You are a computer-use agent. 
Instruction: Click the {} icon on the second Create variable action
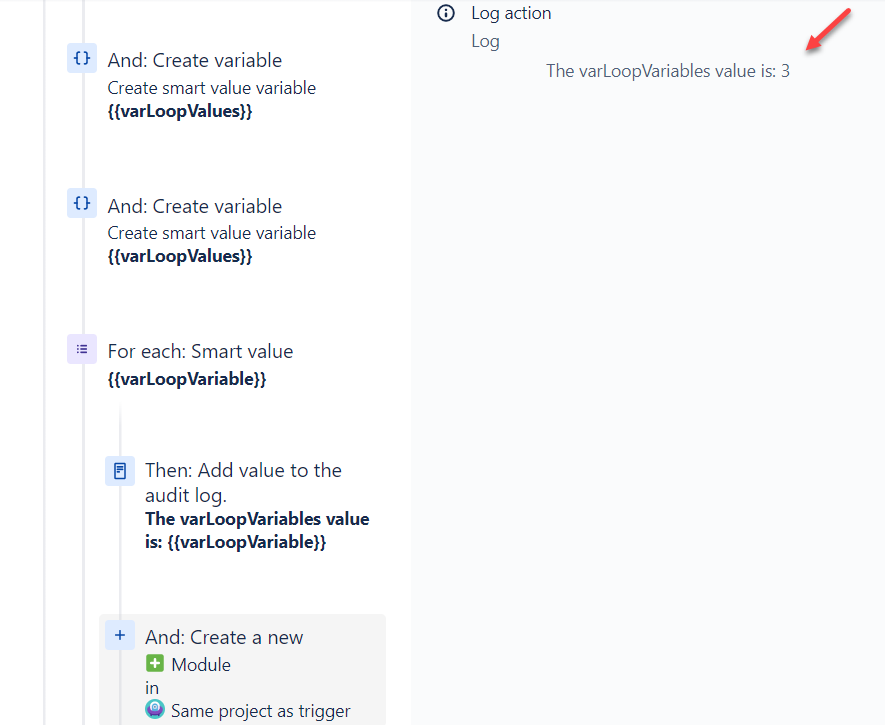point(82,203)
